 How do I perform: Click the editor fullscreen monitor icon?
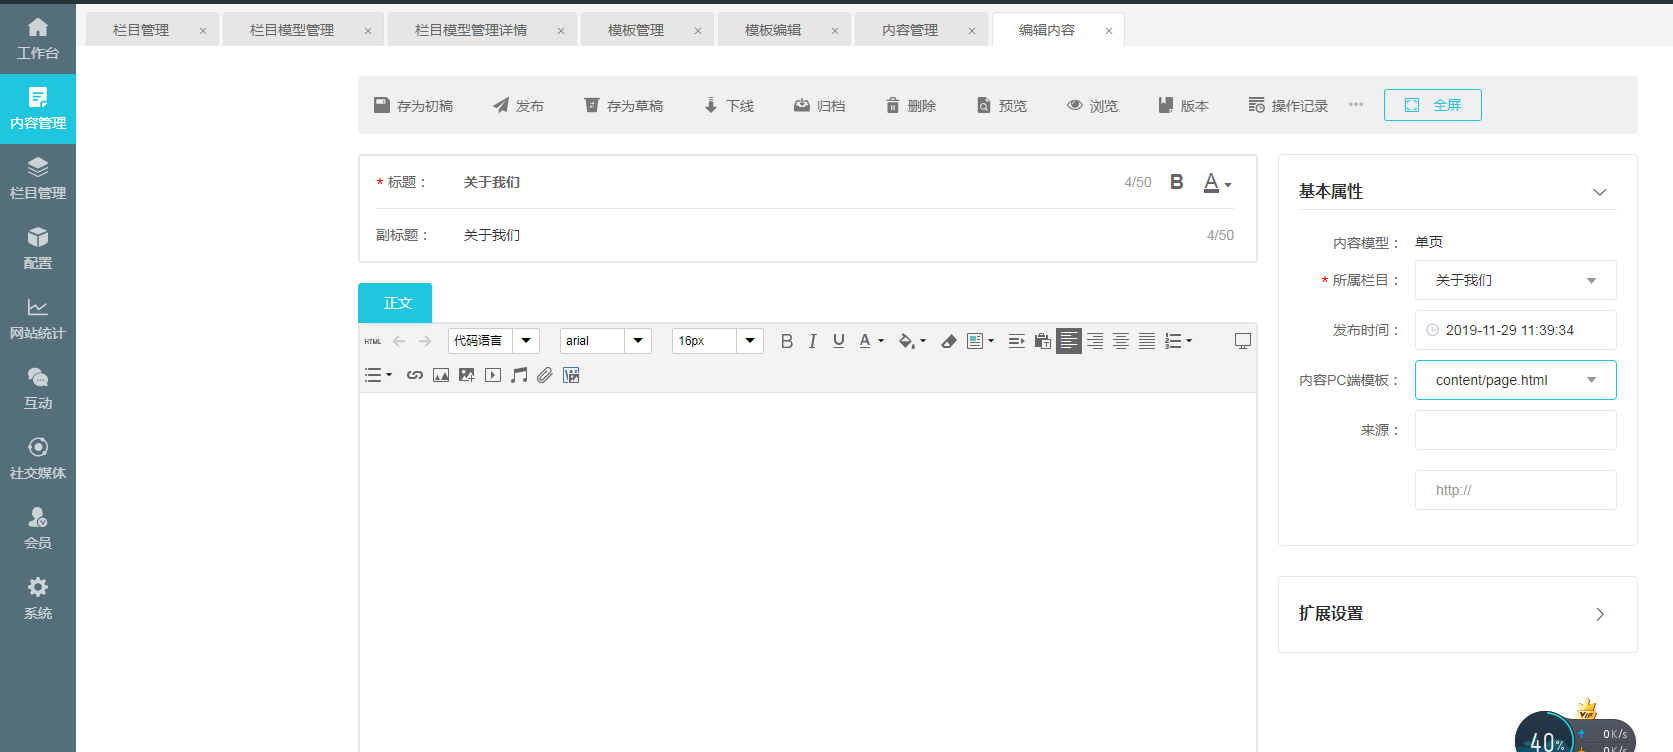1243,341
